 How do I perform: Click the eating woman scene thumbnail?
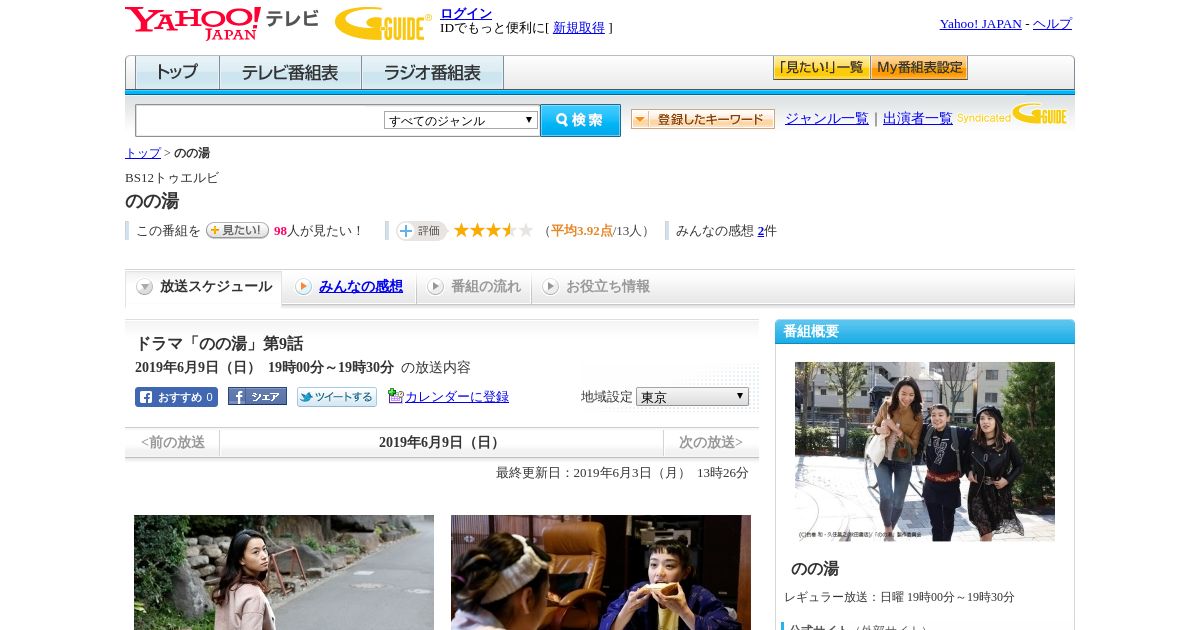(x=601, y=572)
